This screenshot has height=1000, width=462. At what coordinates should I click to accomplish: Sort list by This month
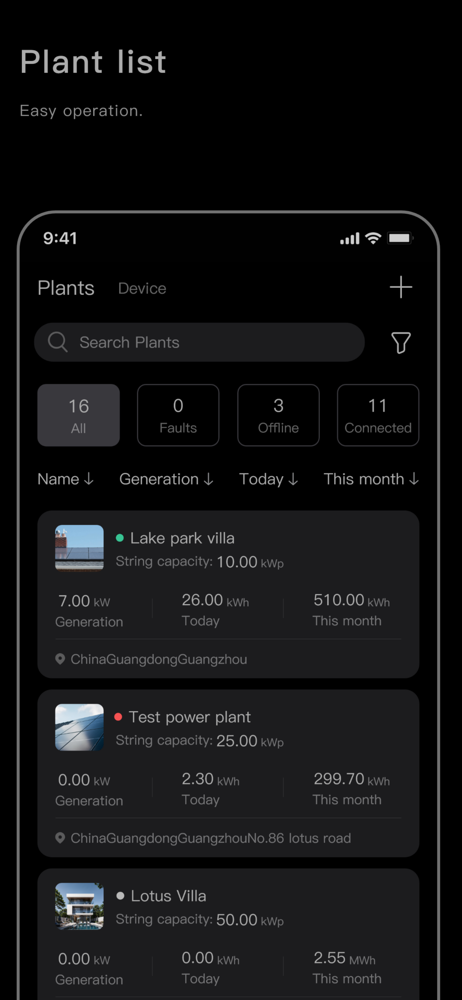(371, 479)
